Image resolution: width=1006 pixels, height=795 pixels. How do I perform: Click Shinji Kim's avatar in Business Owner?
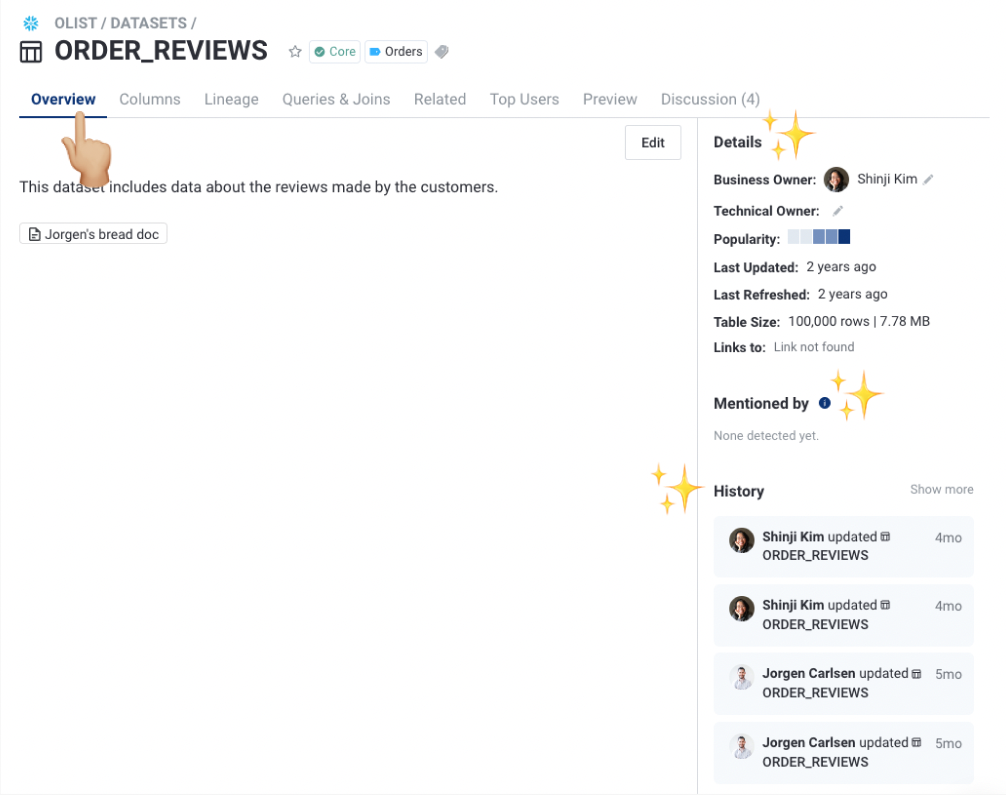836,180
